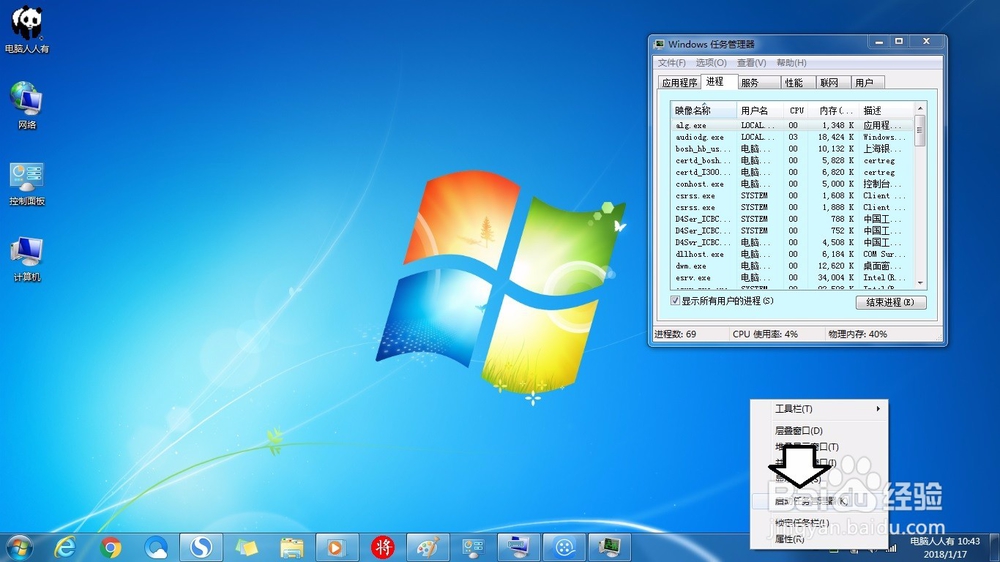Choose 启动任务管理器(K) in context menu
The width and height of the screenshot is (1000, 562).
click(x=820, y=501)
